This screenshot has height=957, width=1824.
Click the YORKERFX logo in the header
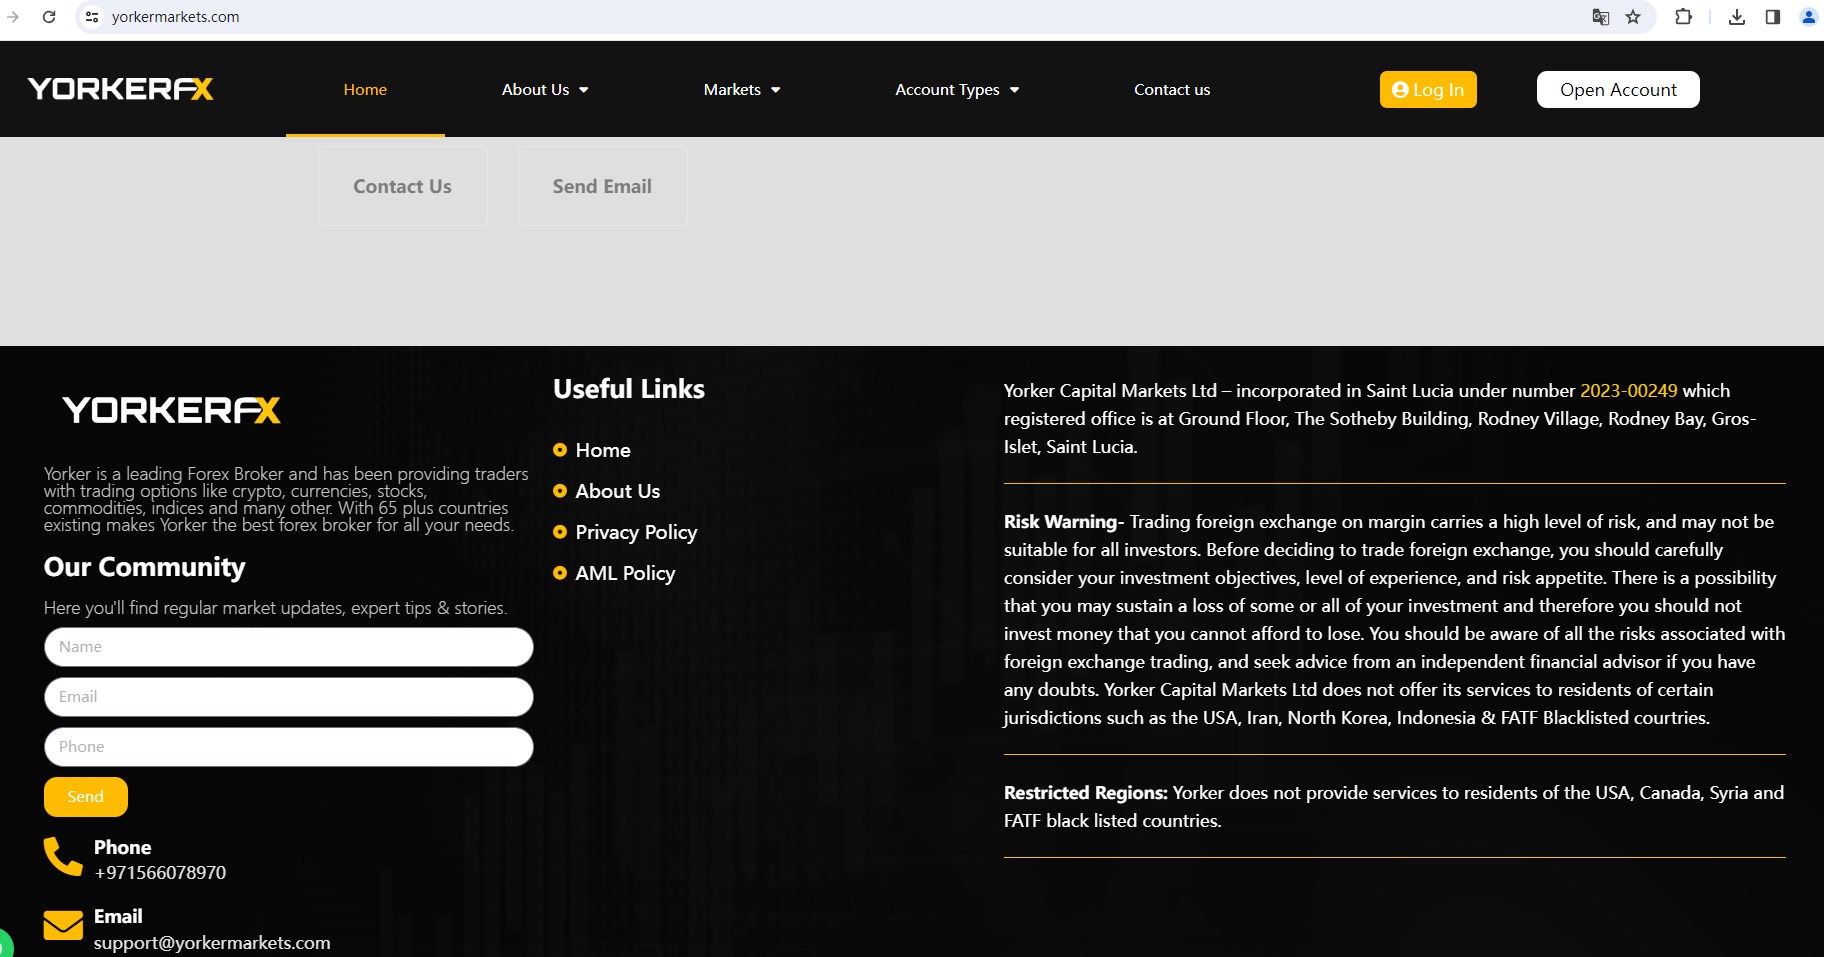pos(121,89)
